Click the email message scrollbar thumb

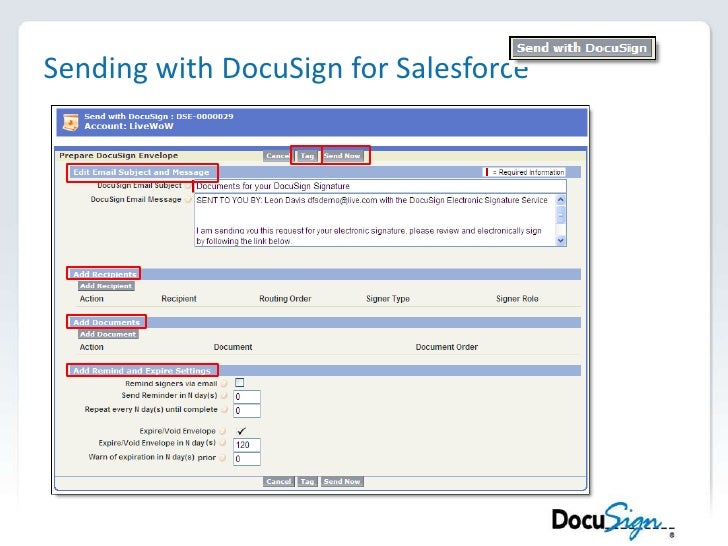point(561,215)
